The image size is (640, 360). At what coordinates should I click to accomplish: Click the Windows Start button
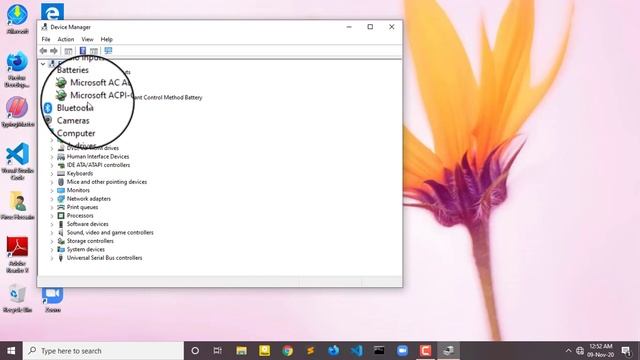click(11, 351)
